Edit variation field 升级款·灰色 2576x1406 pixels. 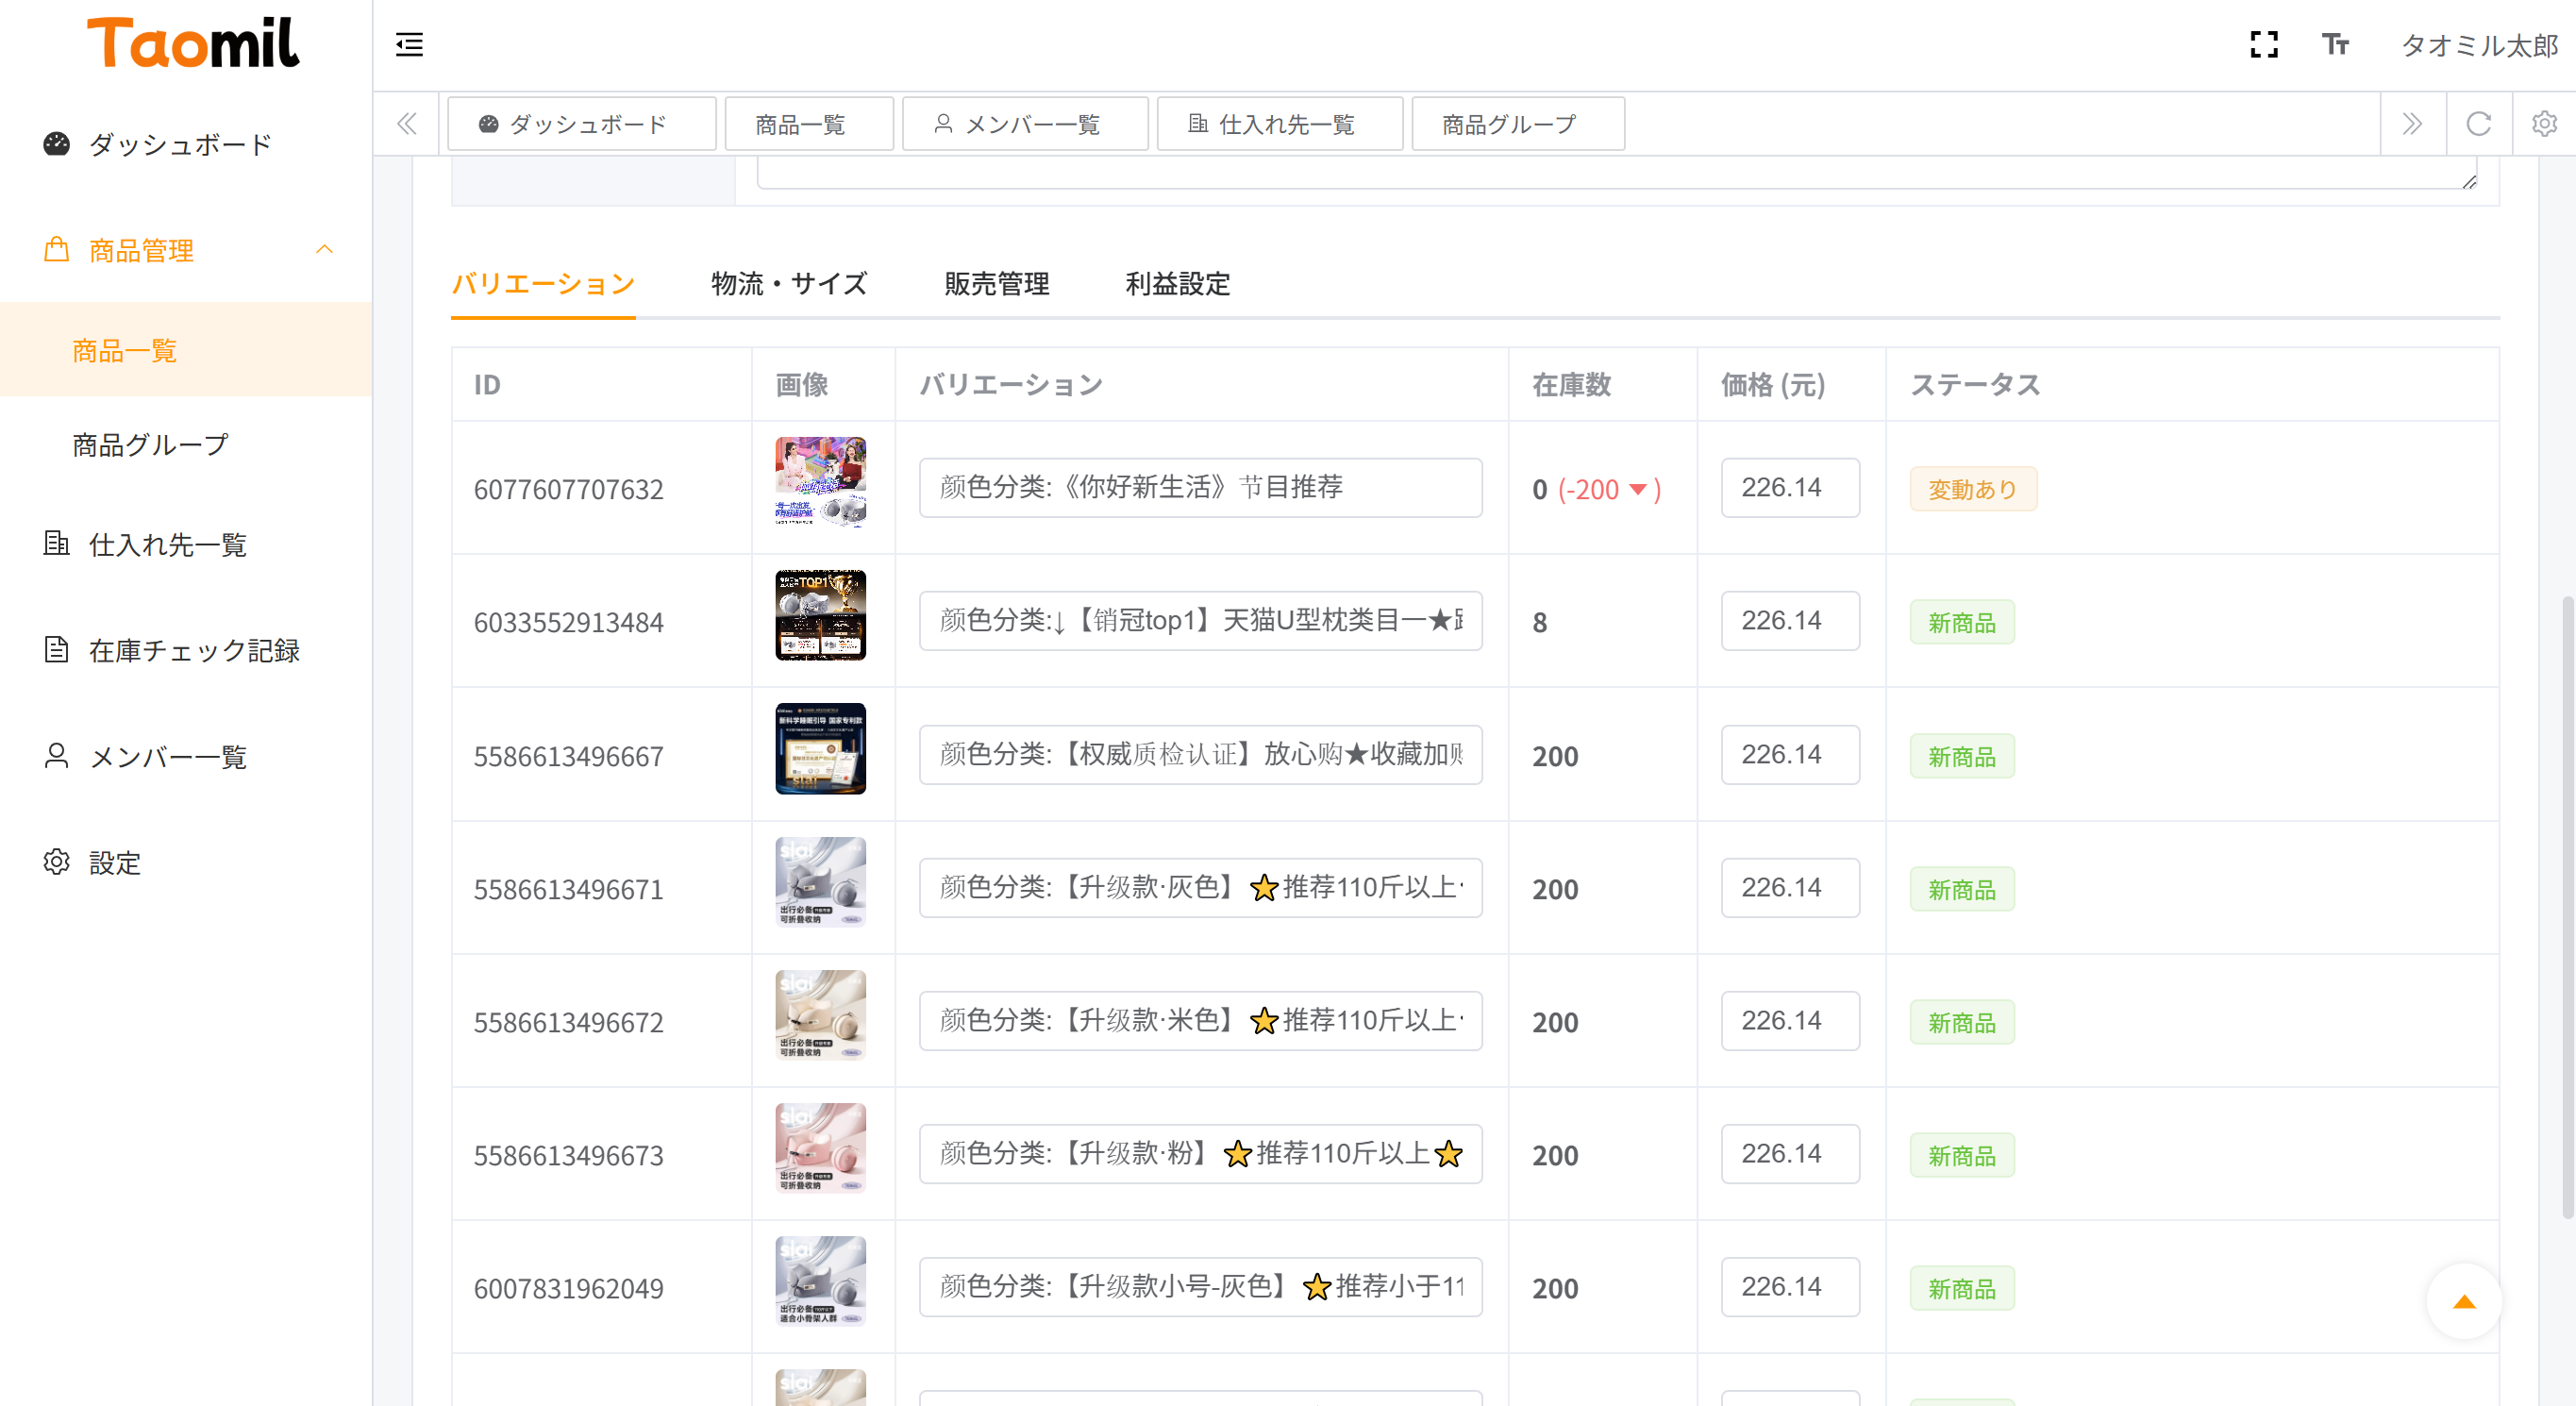pyautogui.click(x=1200, y=887)
